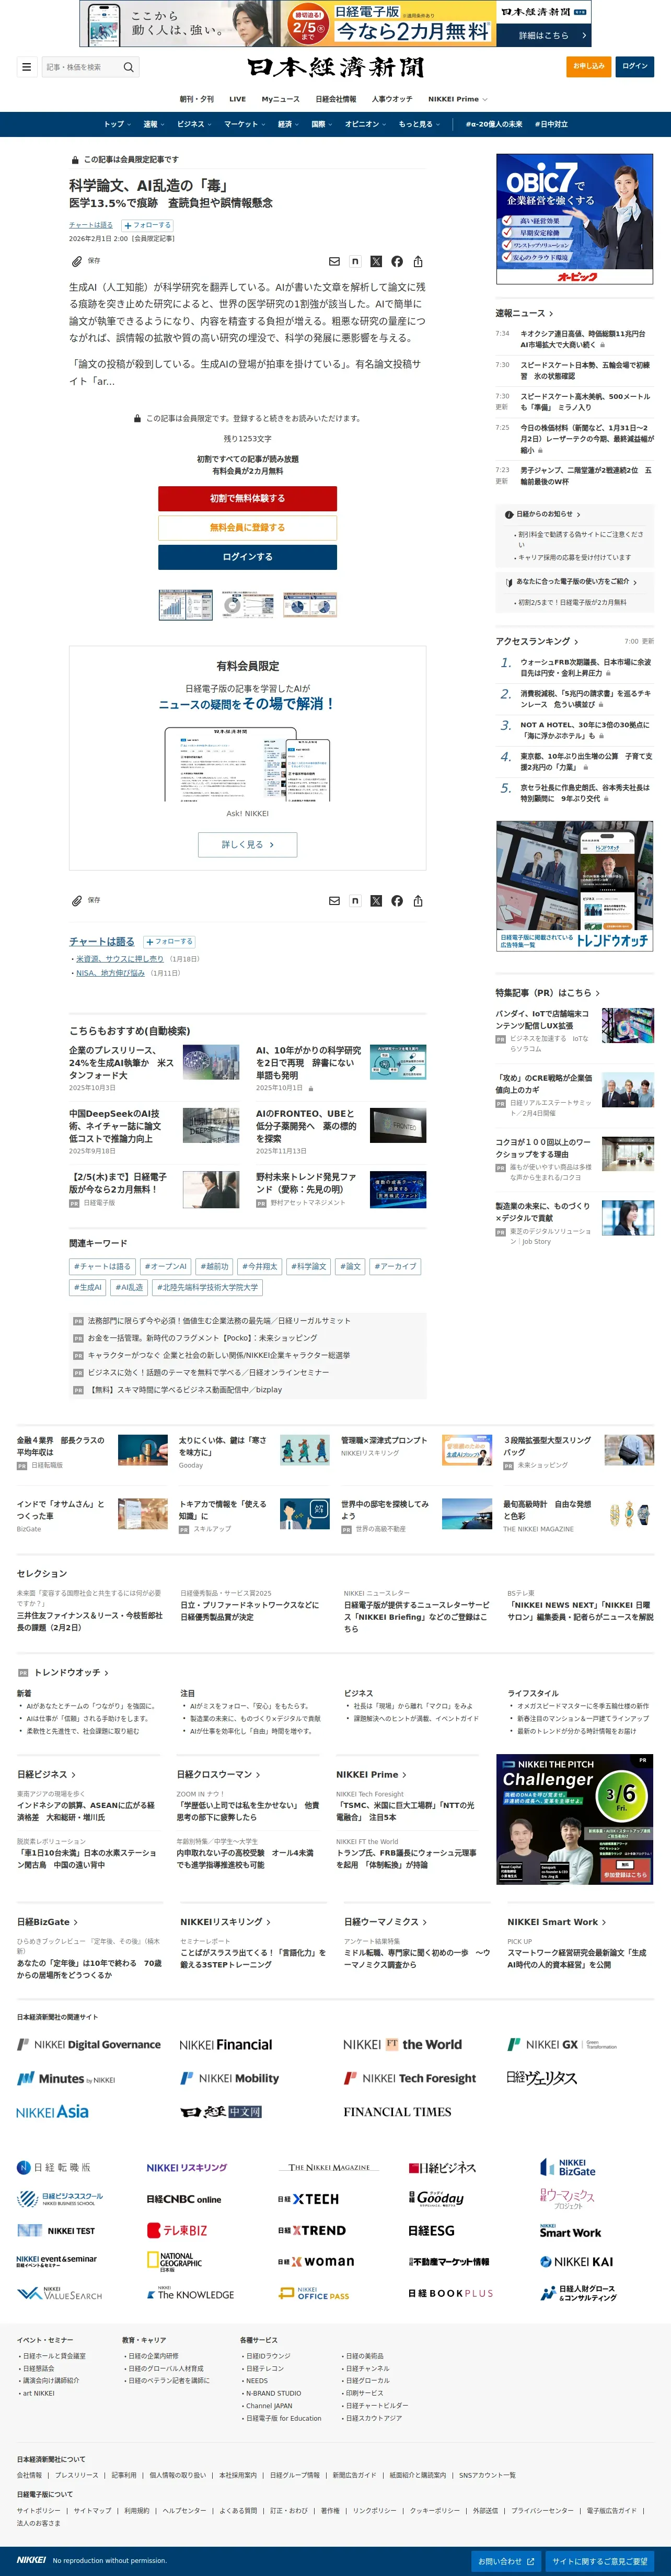The width and height of the screenshot is (671, 2576).
Task: Click the search magnifier icon
Action: click(128, 67)
